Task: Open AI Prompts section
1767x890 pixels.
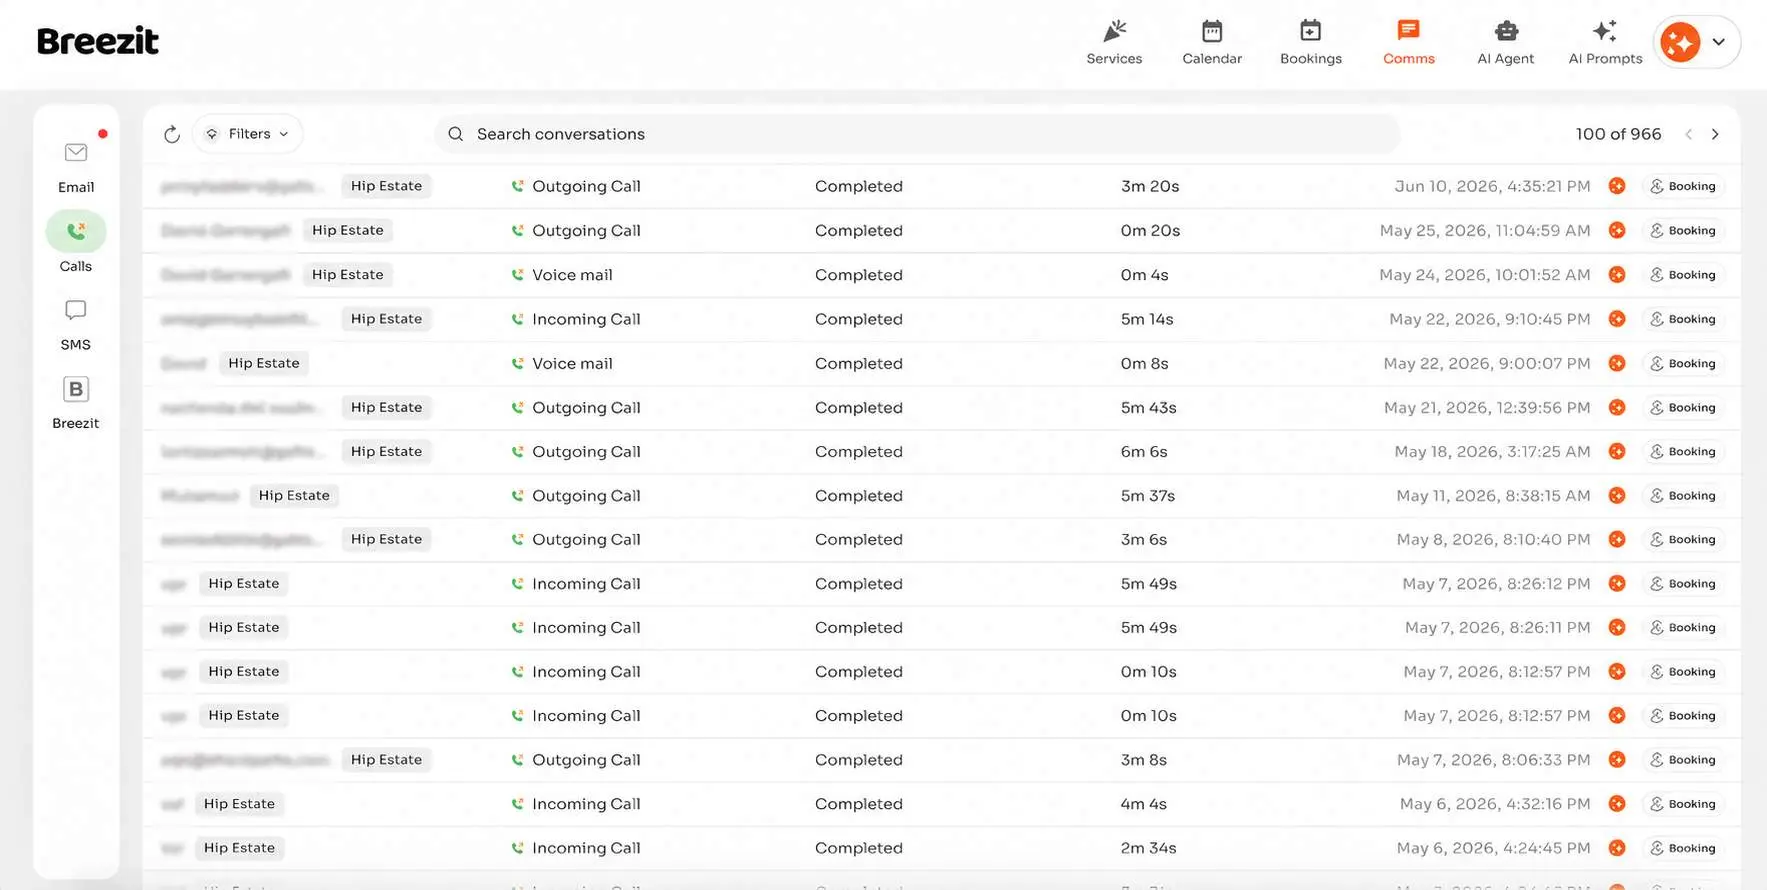Action: (1605, 43)
